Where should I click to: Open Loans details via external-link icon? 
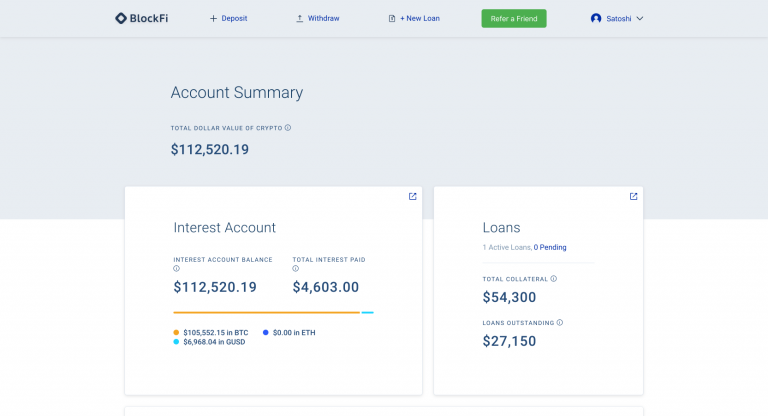point(633,196)
